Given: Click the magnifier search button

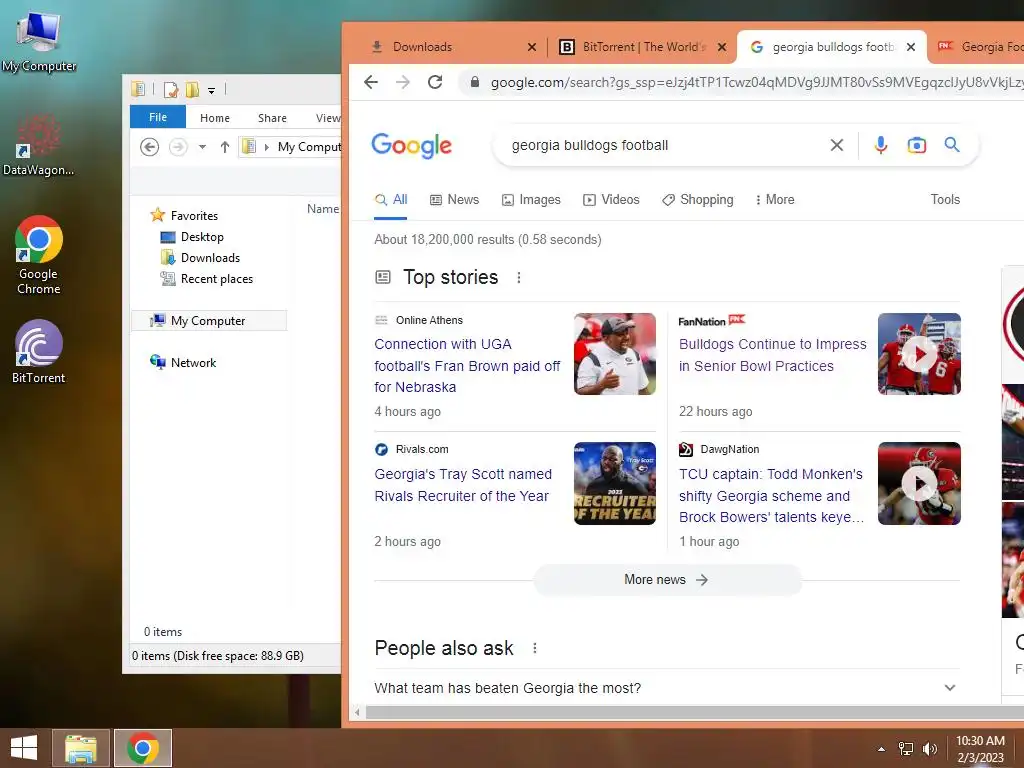Looking at the screenshot, I should [952, 145].
